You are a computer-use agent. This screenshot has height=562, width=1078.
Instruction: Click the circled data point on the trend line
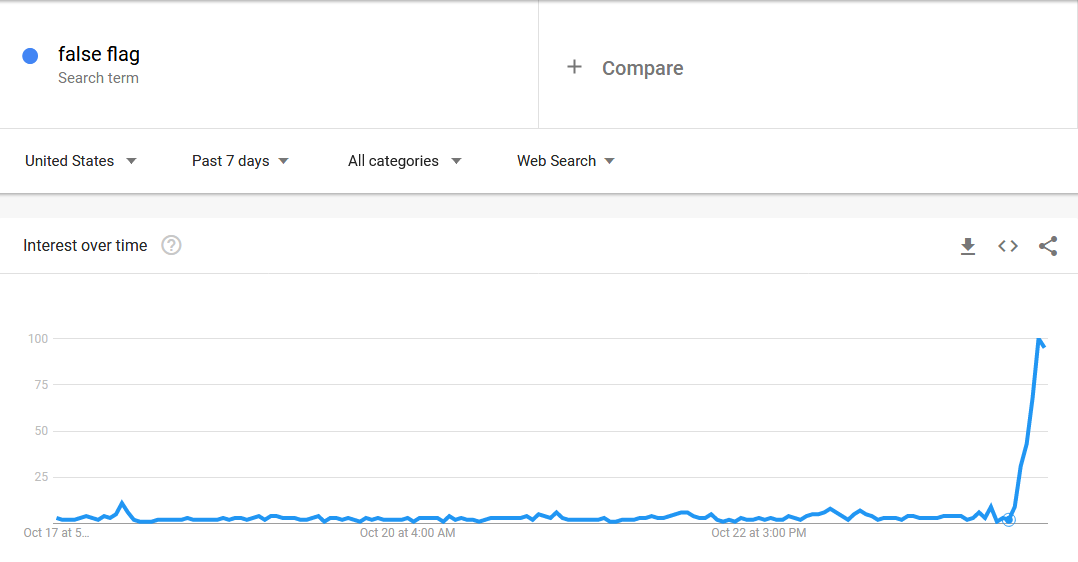(x=1008, y=520)
